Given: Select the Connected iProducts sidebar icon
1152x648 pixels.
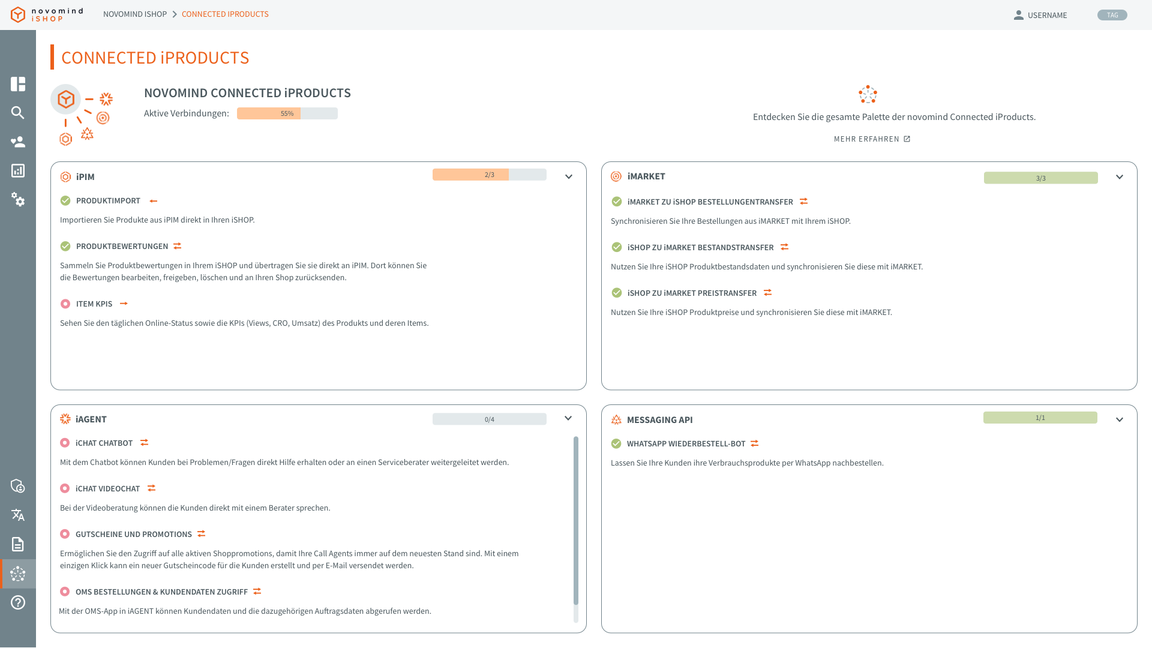Looking at the screenshot, I should click(x=18, y=574).
